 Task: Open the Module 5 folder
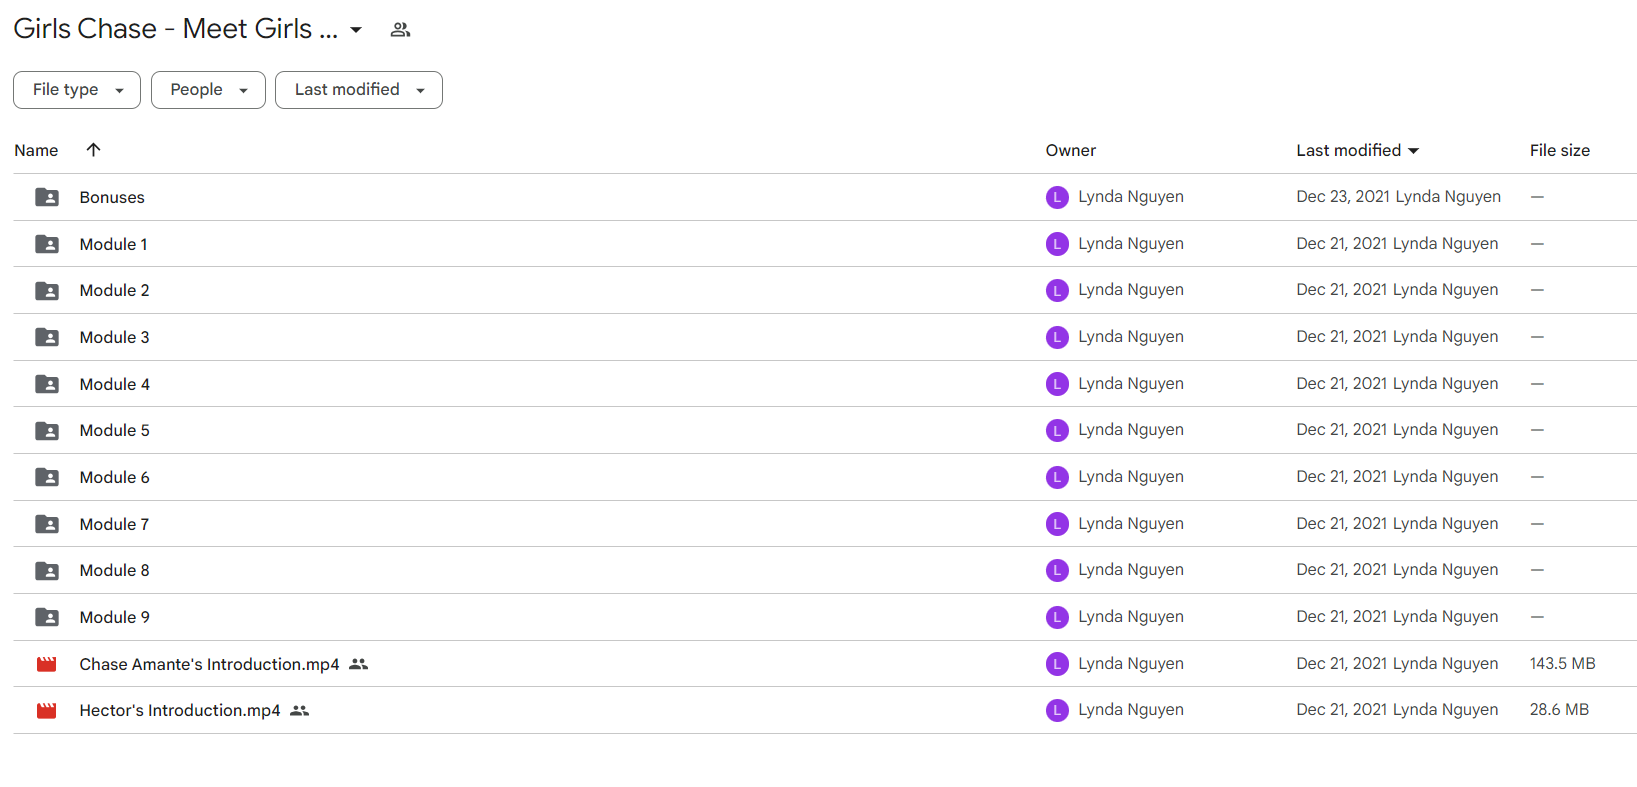point(115,430)
